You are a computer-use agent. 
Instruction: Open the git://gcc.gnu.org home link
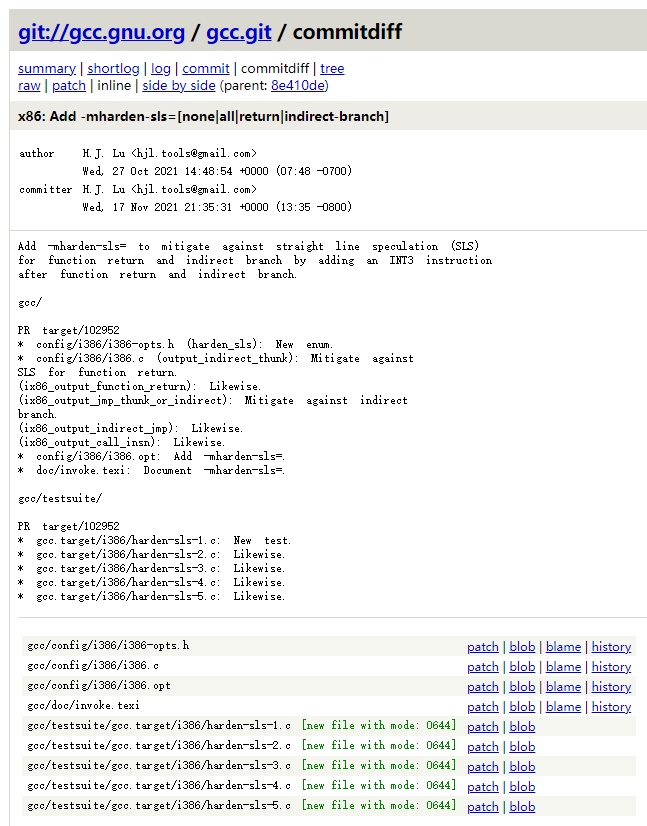click(101, 32)
